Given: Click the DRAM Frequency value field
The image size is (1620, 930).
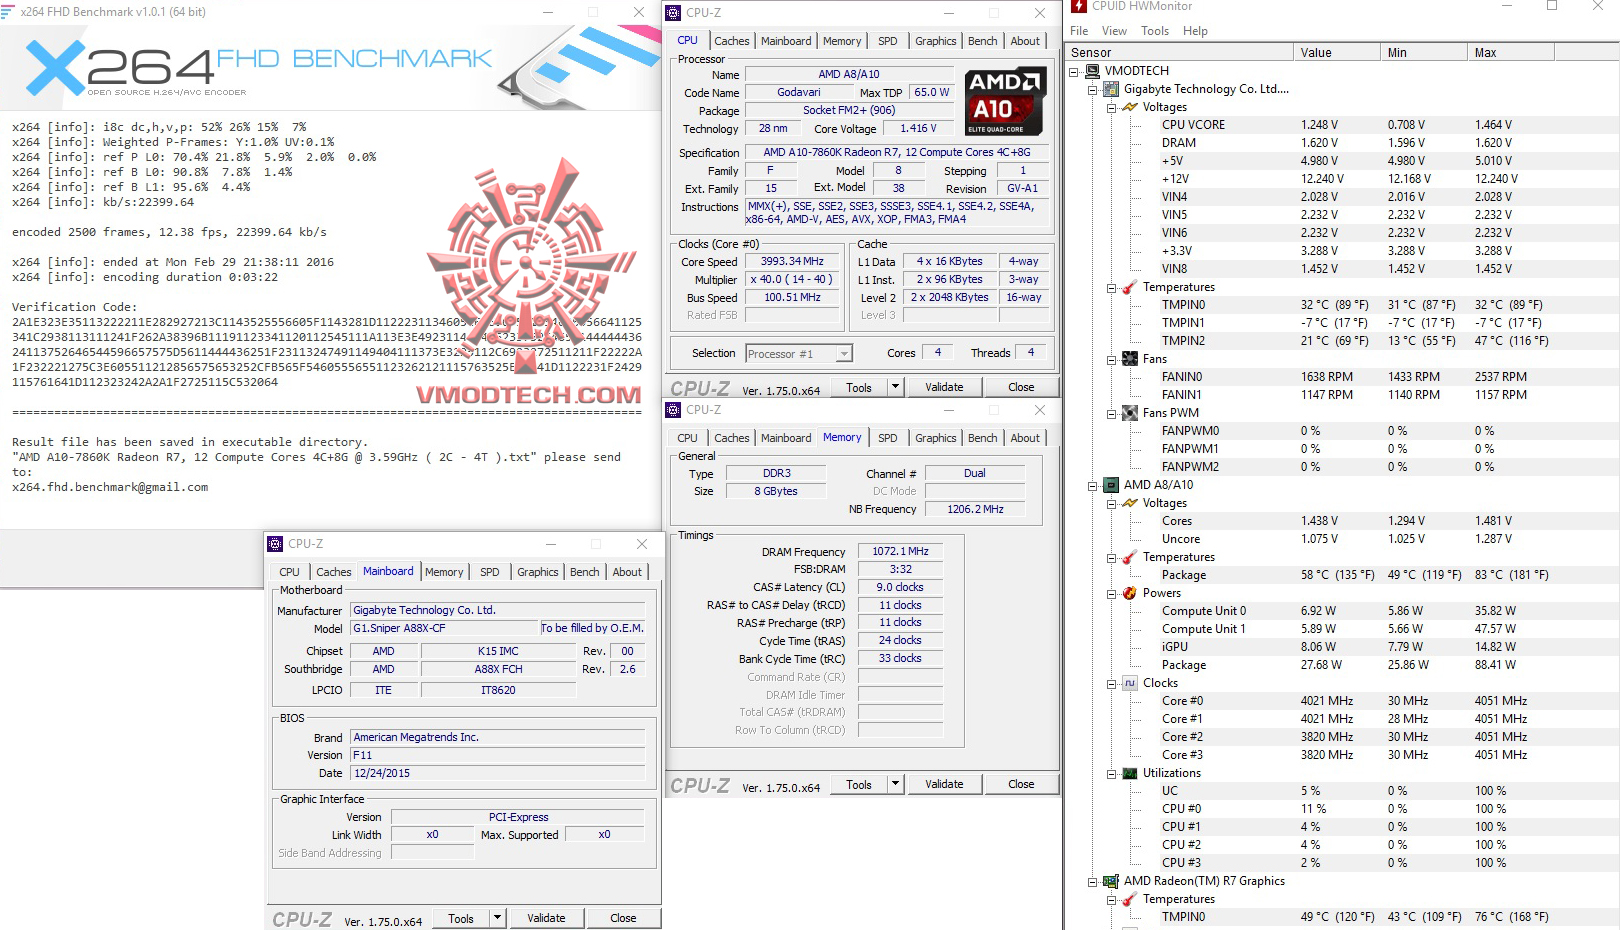Looking at the screenshot, I should coord(900,551).
